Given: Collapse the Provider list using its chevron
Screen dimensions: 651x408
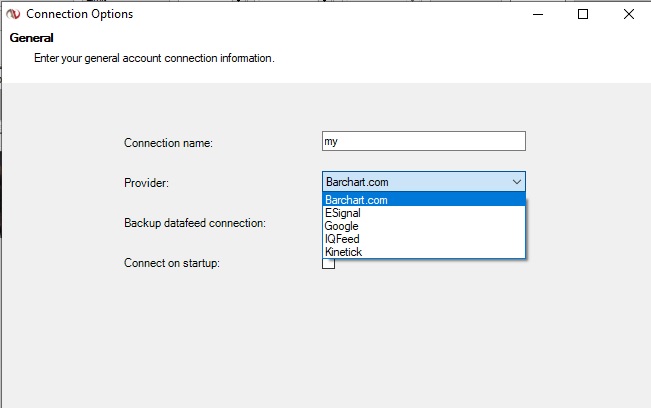Looking at the screenshot, I should (x=517, y=182).
